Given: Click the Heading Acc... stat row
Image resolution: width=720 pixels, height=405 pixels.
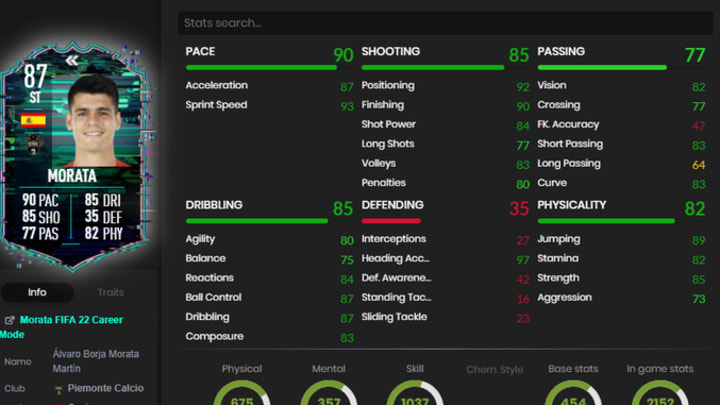Looking at the screenshot, I should pos(445,259).
